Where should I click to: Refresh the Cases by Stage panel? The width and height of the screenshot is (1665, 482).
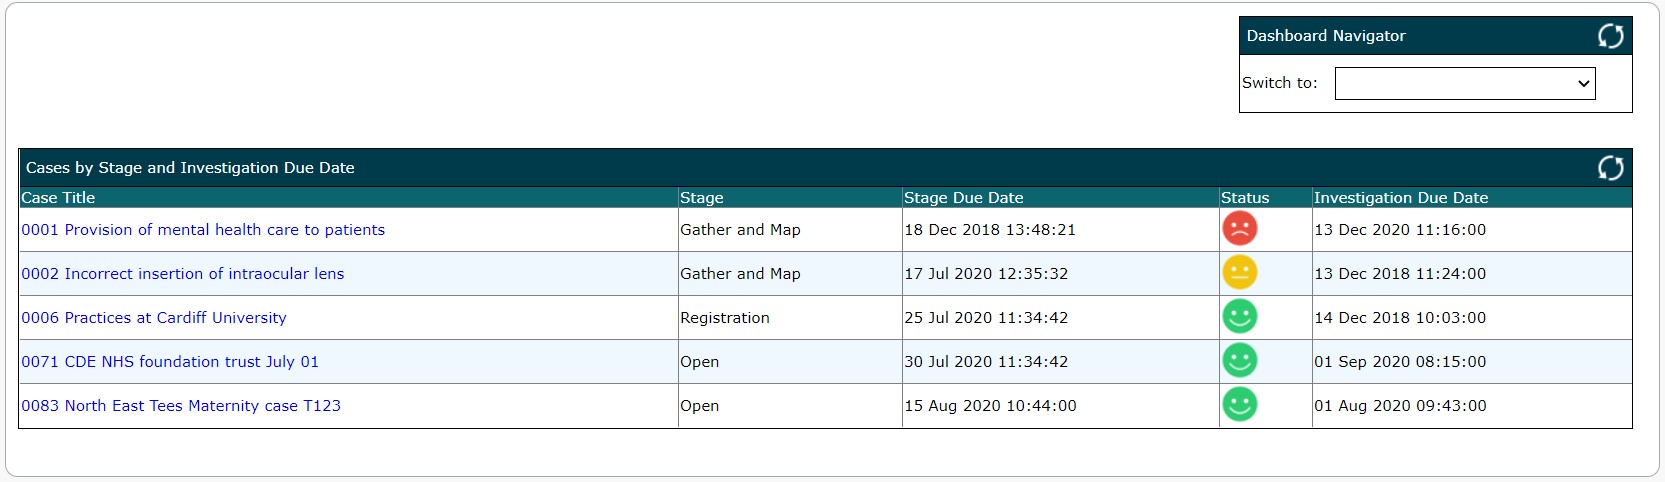tap(1610, 168)
